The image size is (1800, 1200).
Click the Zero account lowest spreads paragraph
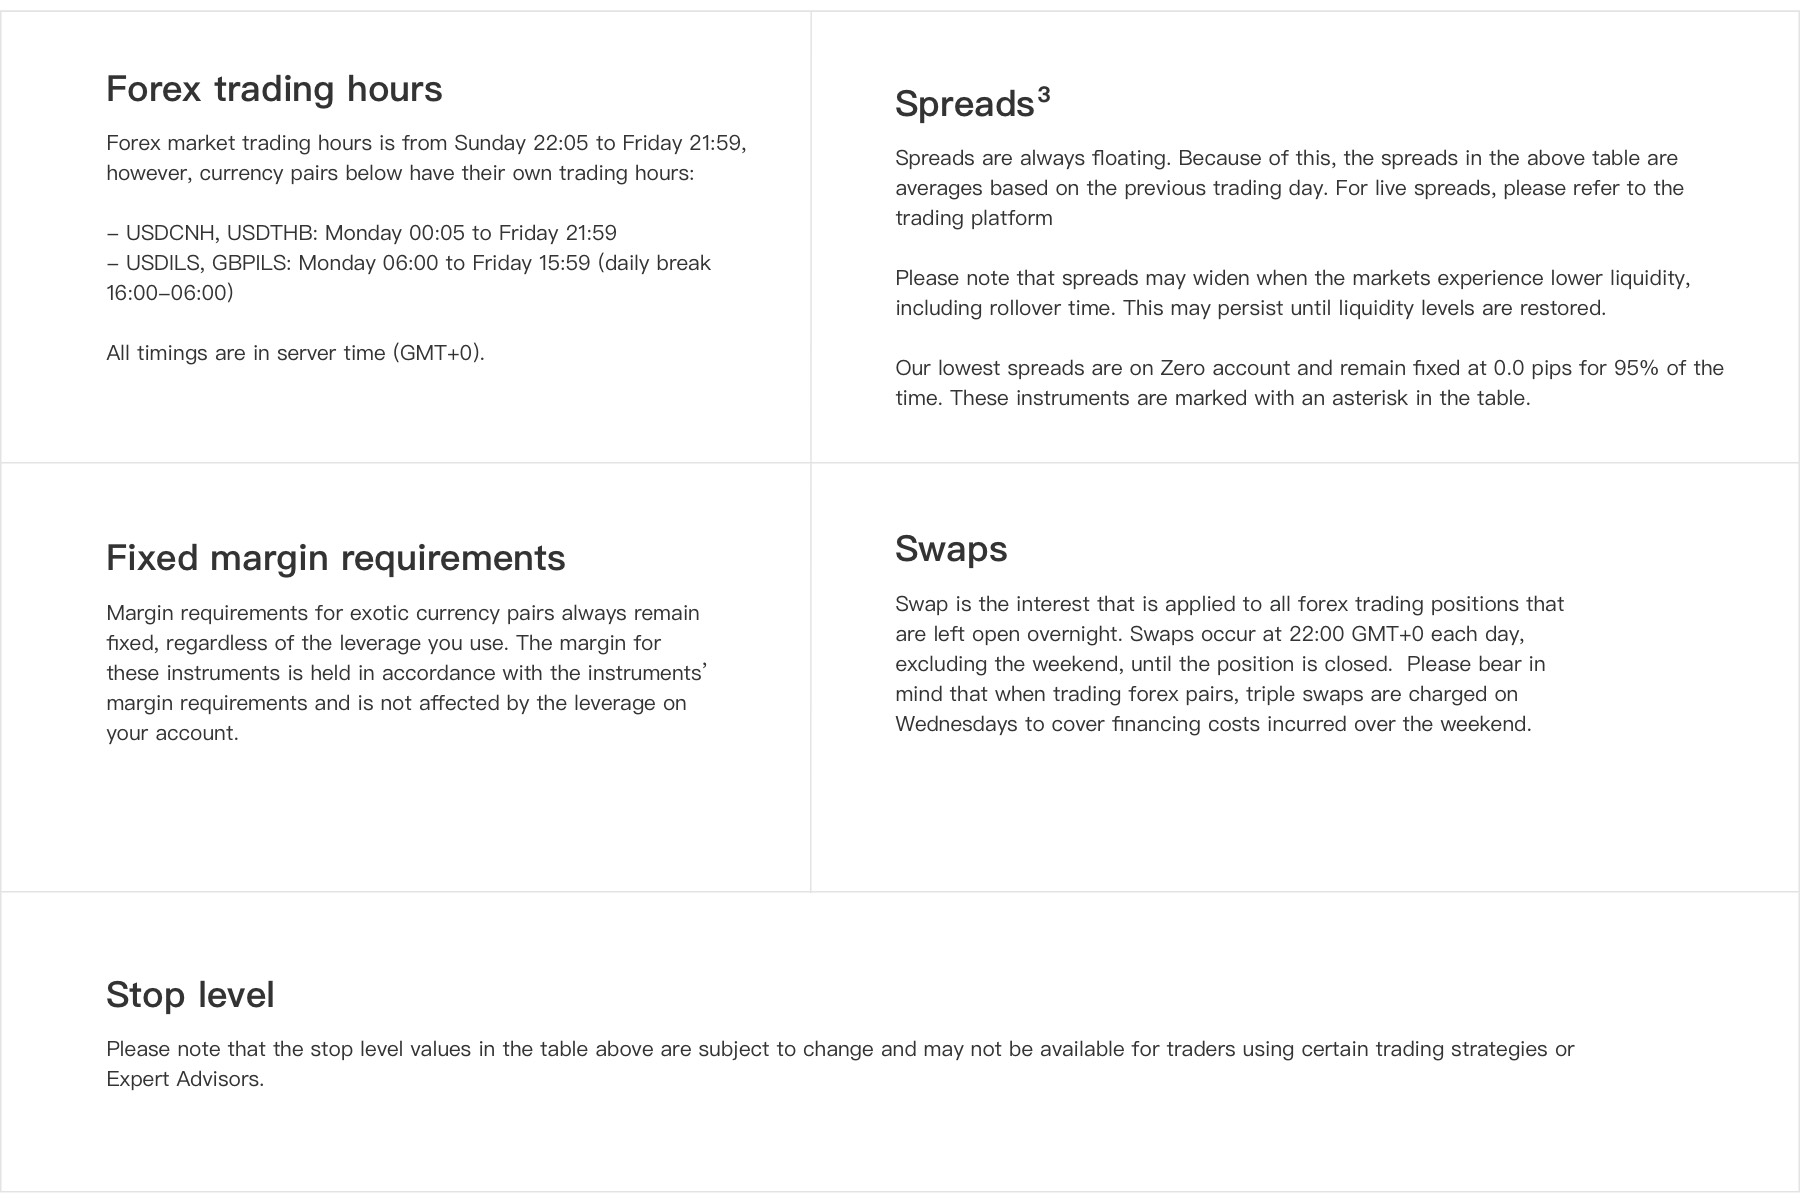tap(1310, 383)
